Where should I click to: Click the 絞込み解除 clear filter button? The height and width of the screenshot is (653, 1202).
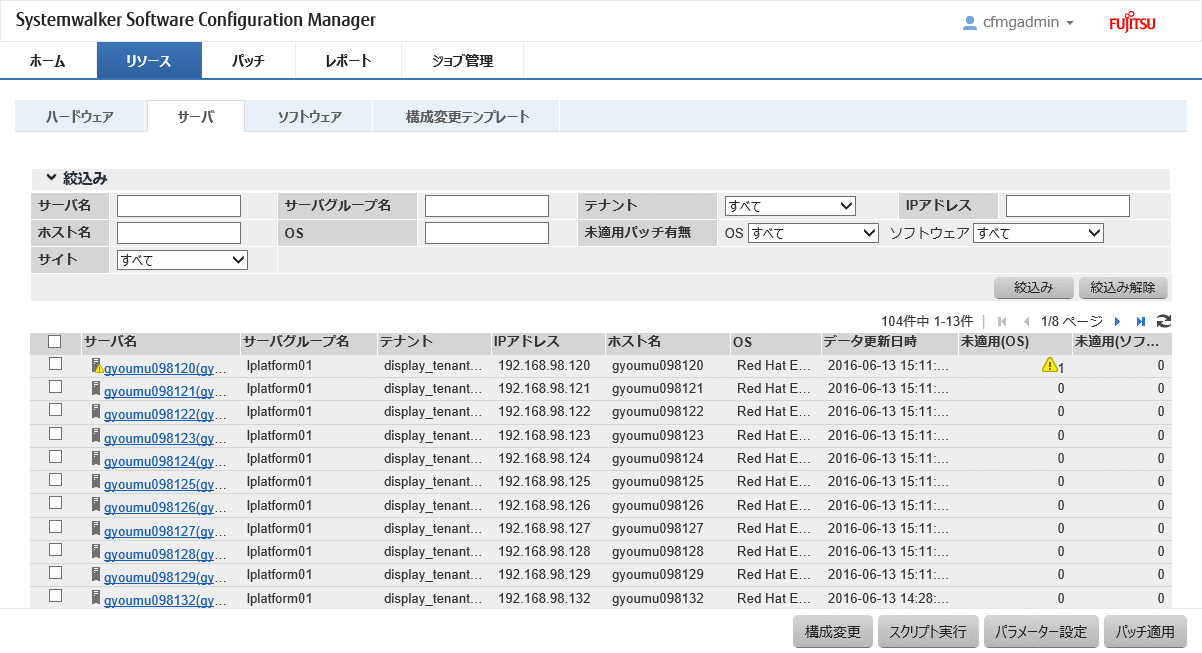1123,288
